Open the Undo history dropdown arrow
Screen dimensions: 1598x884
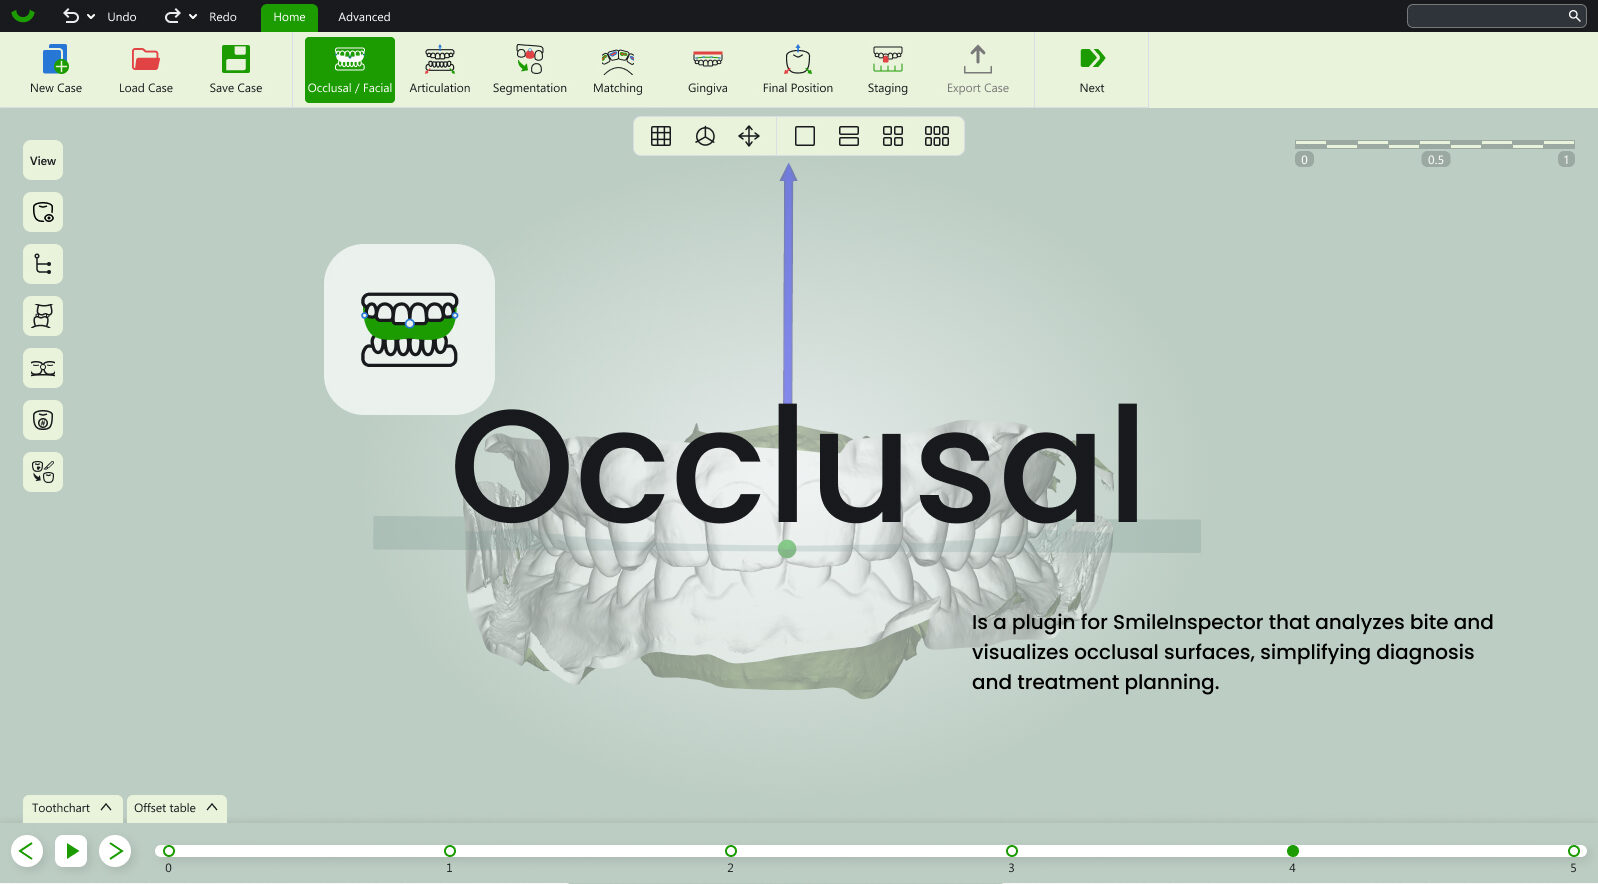(91, 17)
